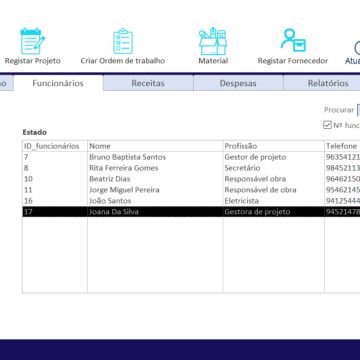The image size is (360, 360).
Task: Select the João Santos Eletricista row
Action: point(191,201)
